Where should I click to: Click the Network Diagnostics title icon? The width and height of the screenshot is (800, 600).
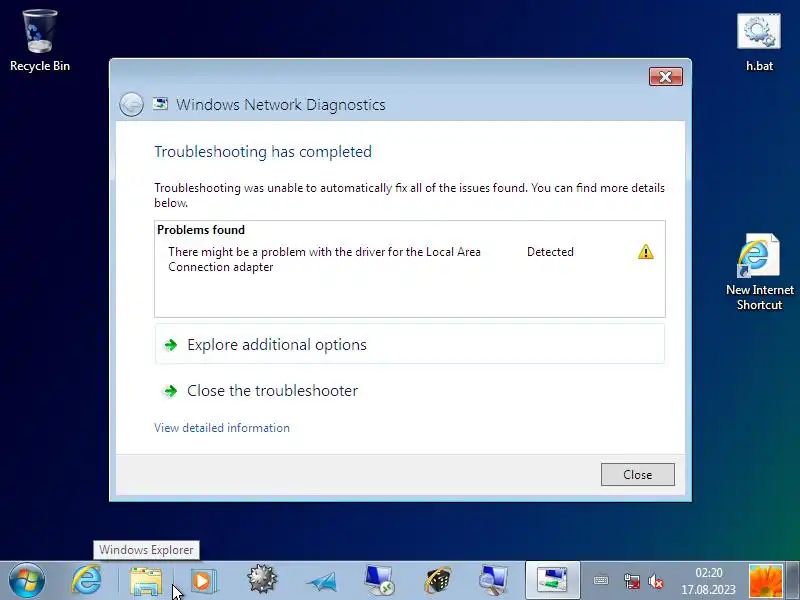160,104
